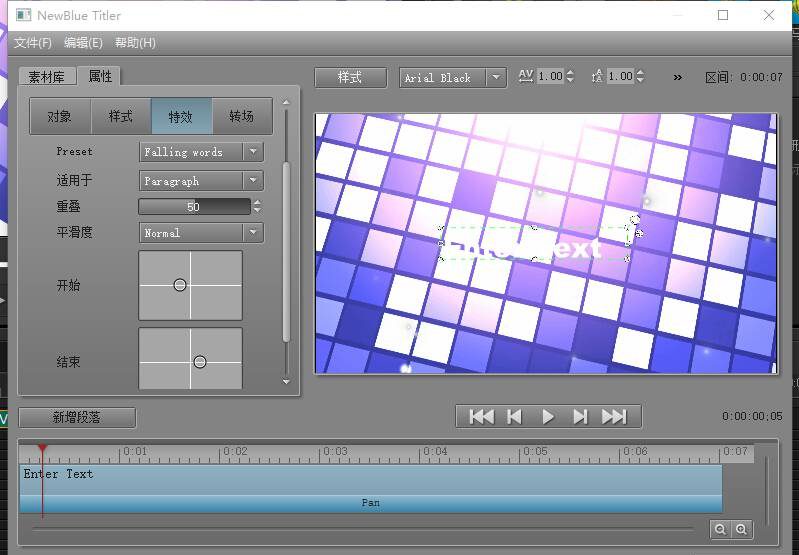Click the properties panel scrollbar thumb

click(x=286, y=251)
